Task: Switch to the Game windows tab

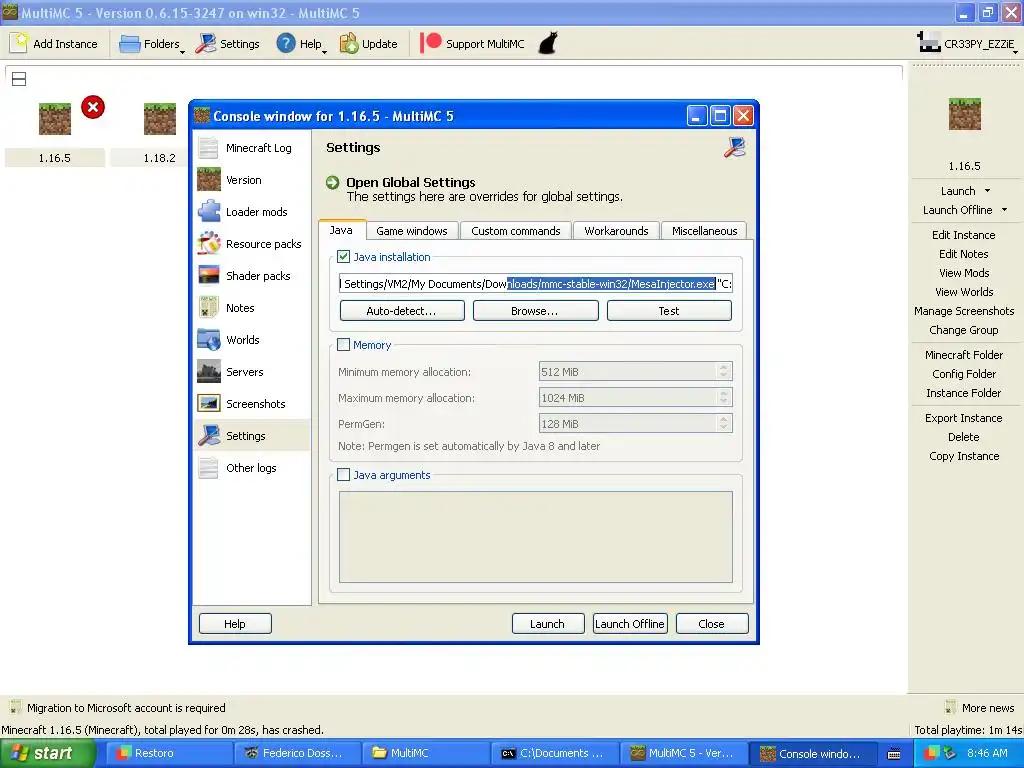Action: click(x=412, y=231)
